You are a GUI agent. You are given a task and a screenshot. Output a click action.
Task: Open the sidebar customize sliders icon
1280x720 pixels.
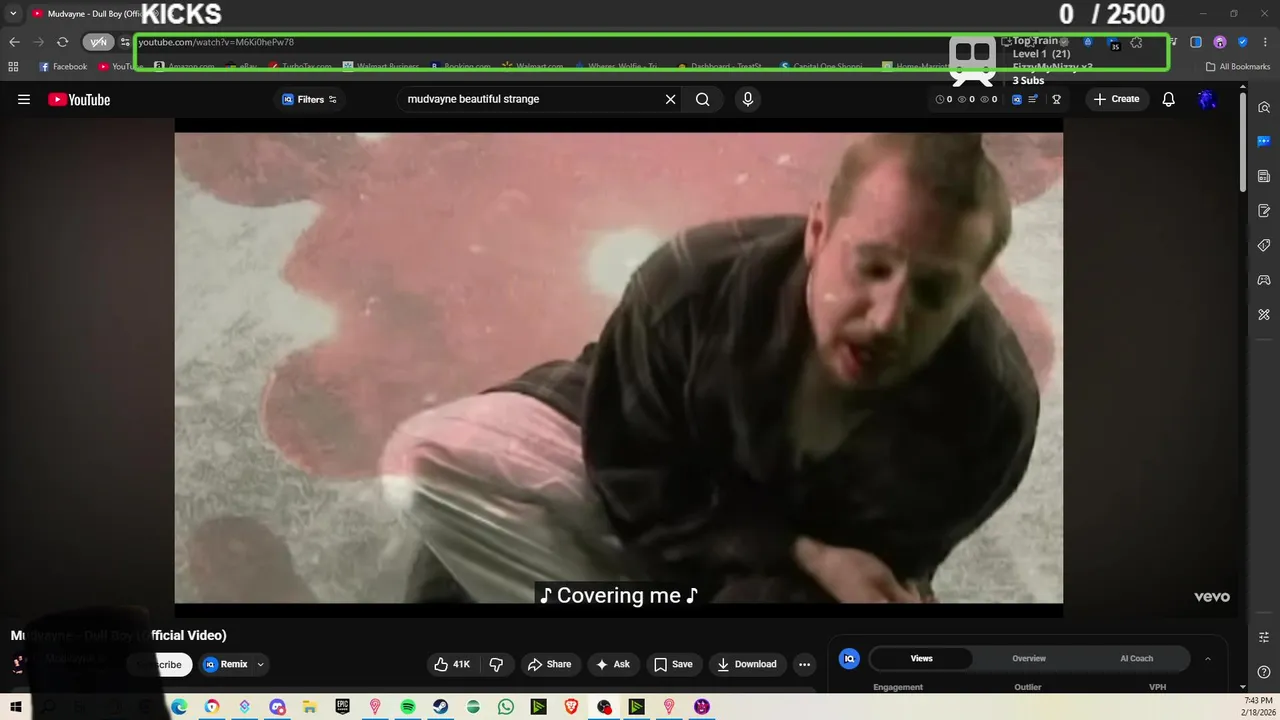tap(1264, 636)
